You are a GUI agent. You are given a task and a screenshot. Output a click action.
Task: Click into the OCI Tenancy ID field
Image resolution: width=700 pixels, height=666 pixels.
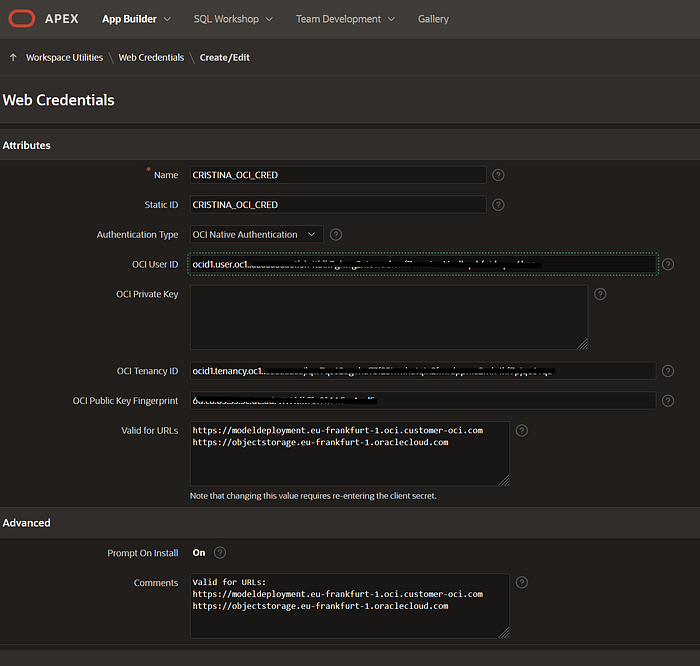423,371
